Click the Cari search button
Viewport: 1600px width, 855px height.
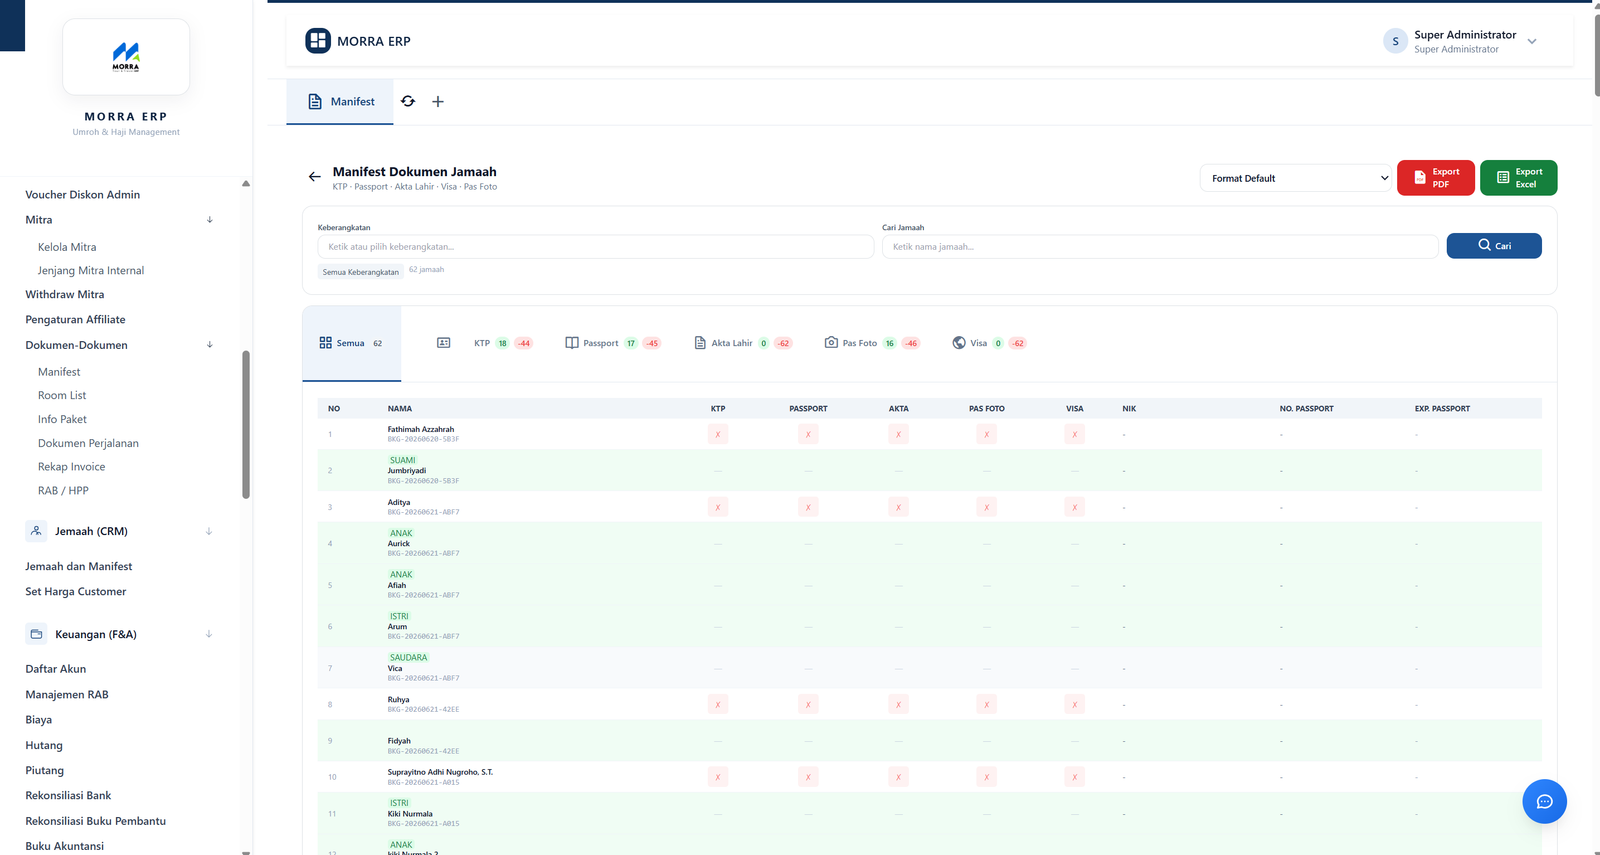tap(1494, 246)
